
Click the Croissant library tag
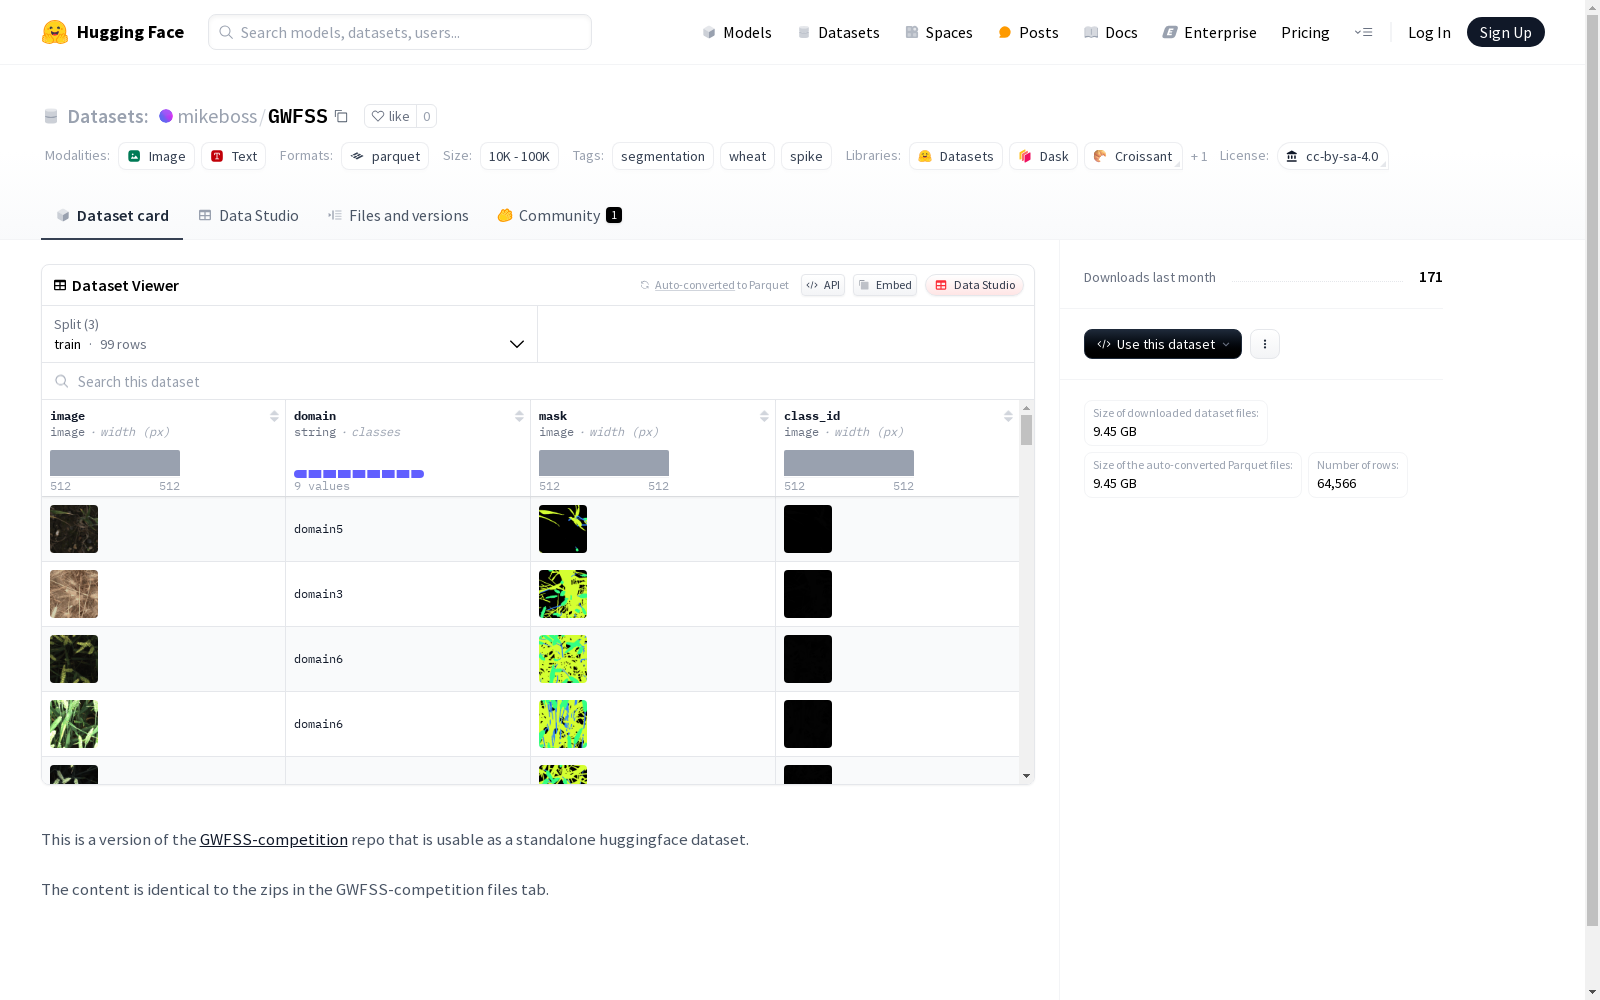coord(1133,156)
